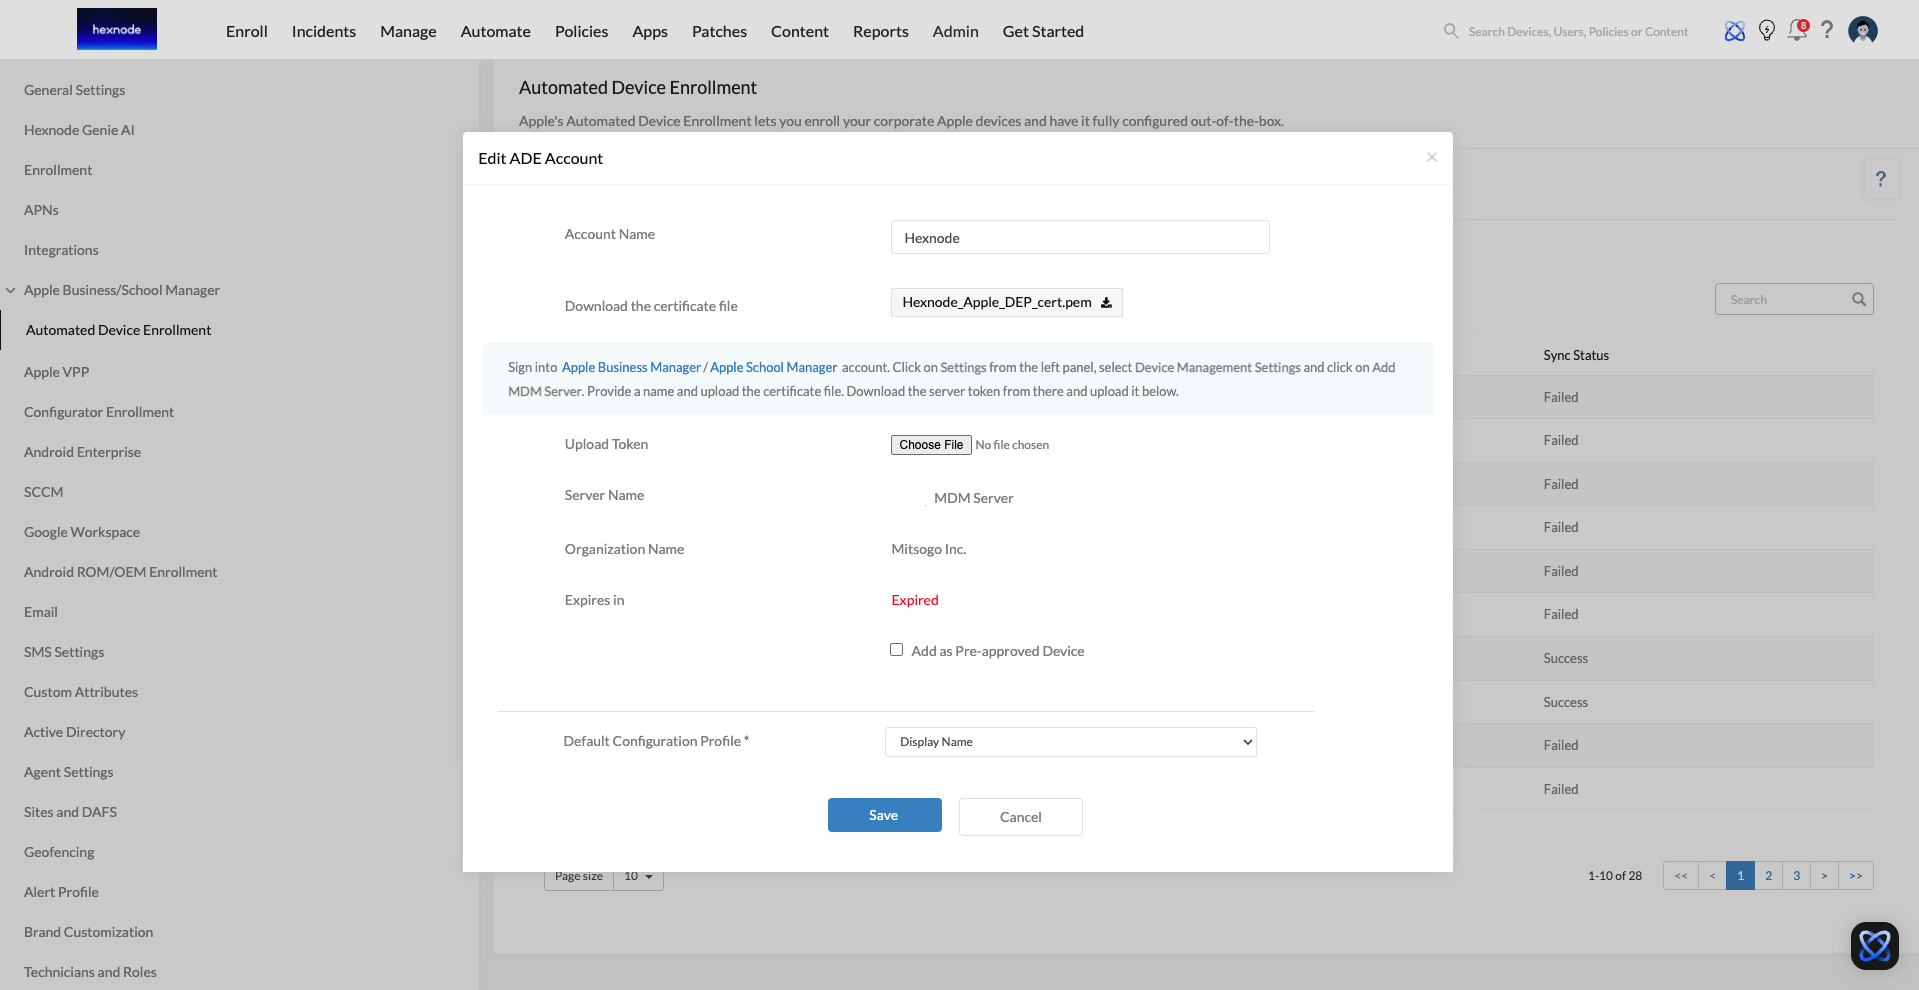
Task: Open the notifications bell icon
Action: tap(1798, 30)
